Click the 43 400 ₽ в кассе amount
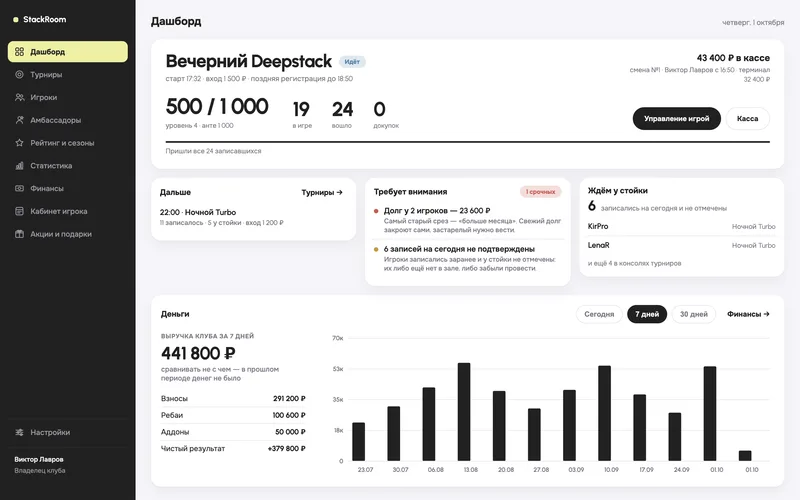This screenshot has width=800, height=500. [733, 58]
